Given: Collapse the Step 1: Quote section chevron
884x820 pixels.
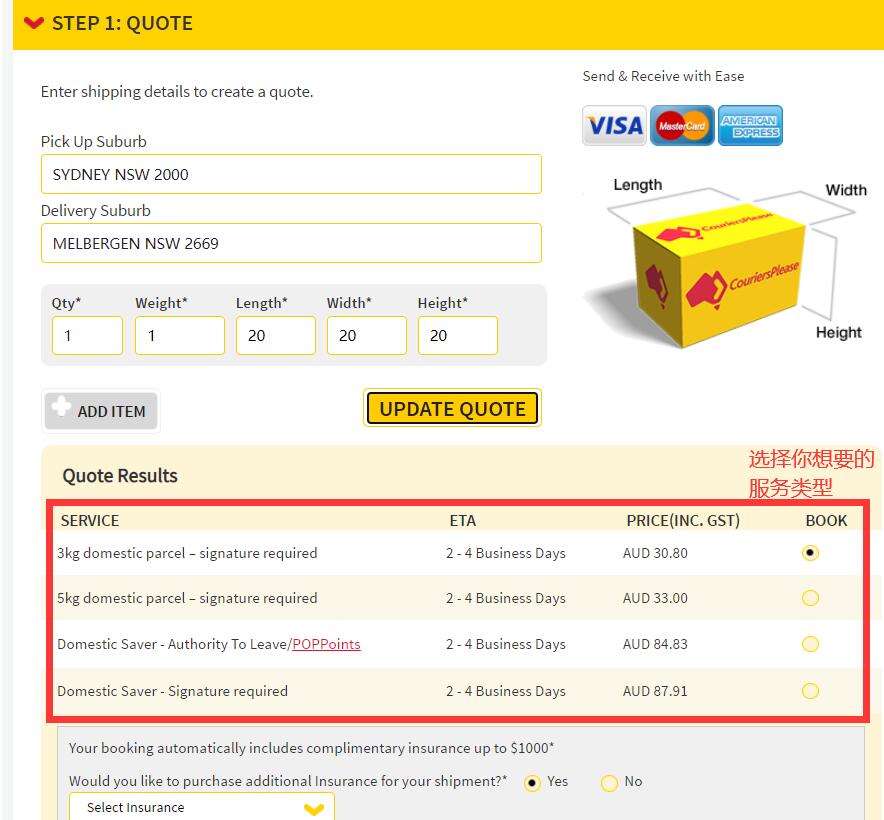Looking at the screenshot, I should coord(34,23).
